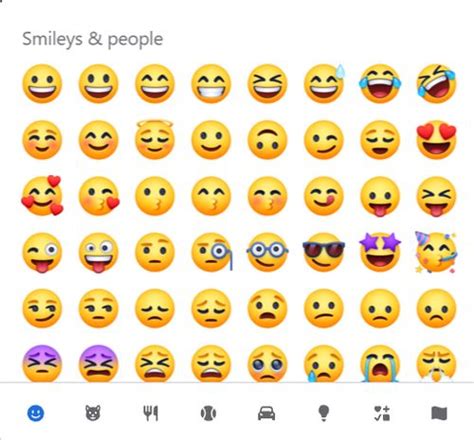The width and height of the screenshot is (474, 440).
Task: Pick the smiling face with three hearts
Action: (42, 196)
